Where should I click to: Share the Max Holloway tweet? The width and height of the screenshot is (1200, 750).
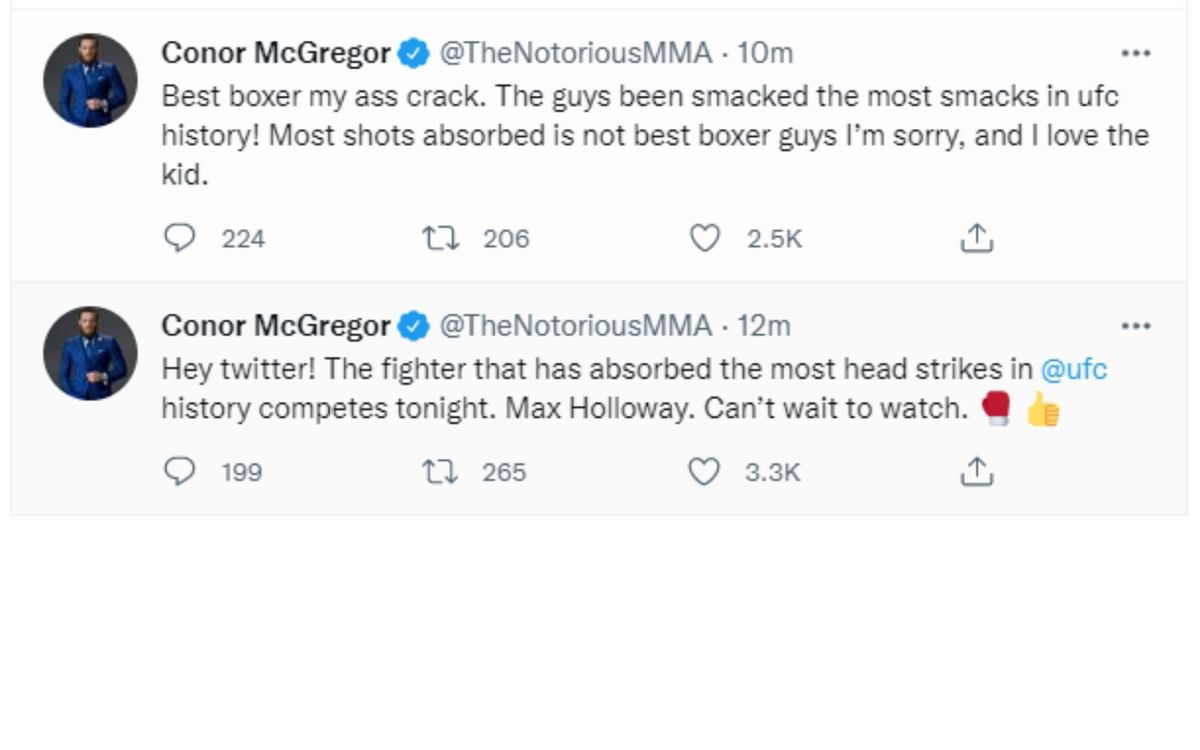(975, 471)
